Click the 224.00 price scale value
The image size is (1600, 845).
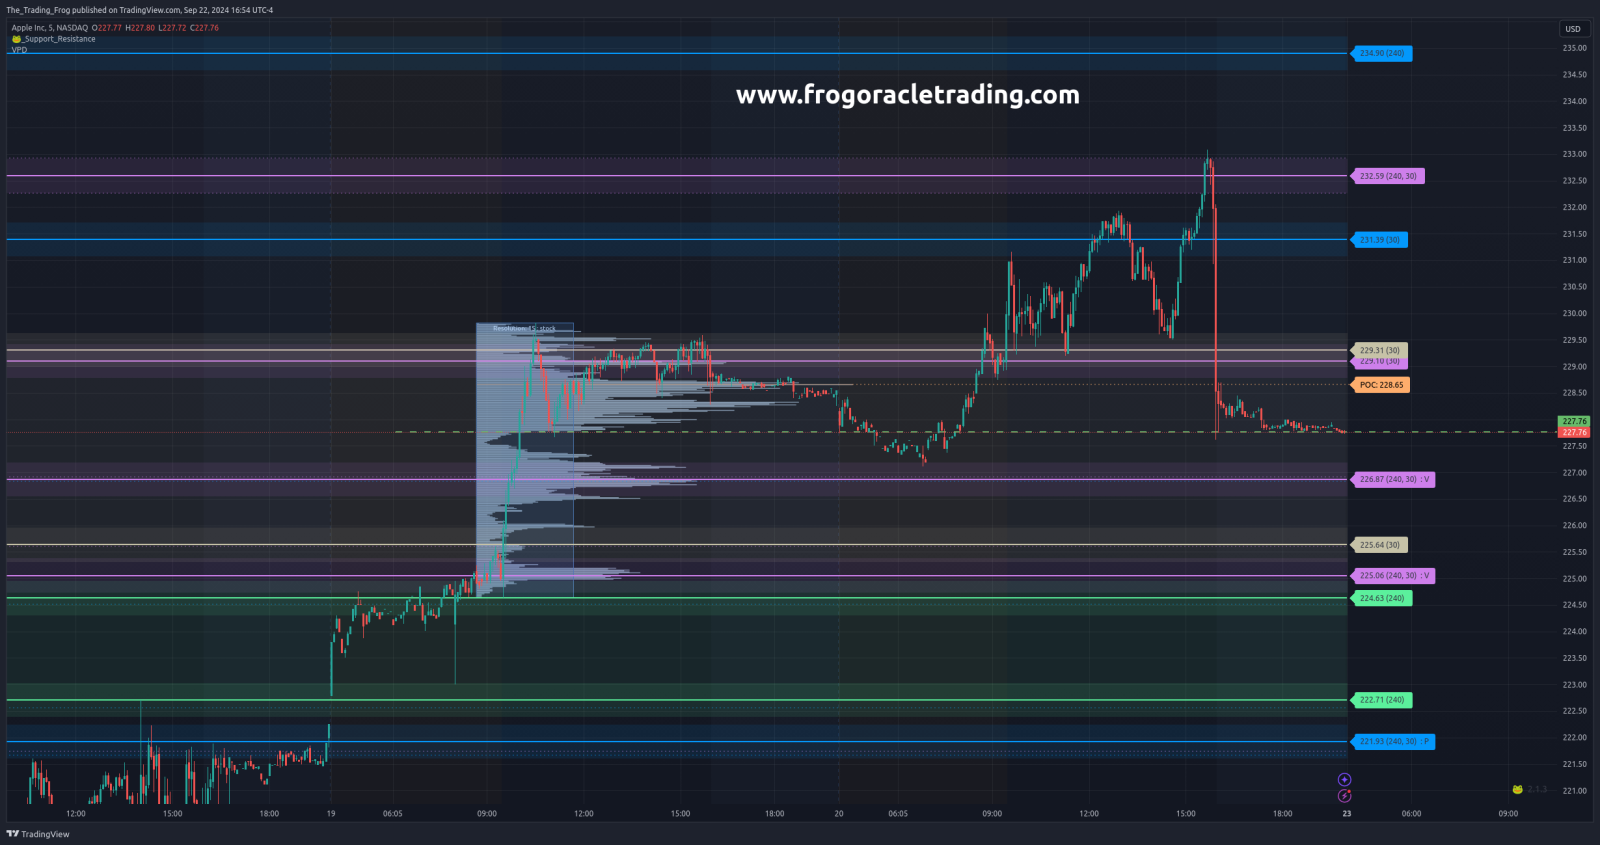click(1574, 631)
